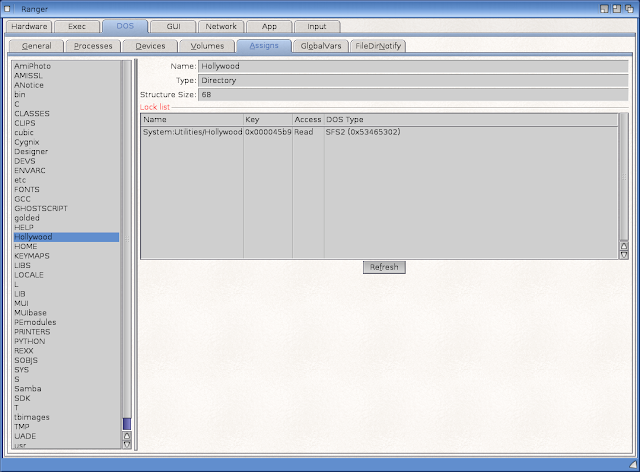Click the Refresh button
Image resolution: width=640 pixels, height=472 pixels.
point(384,267)
